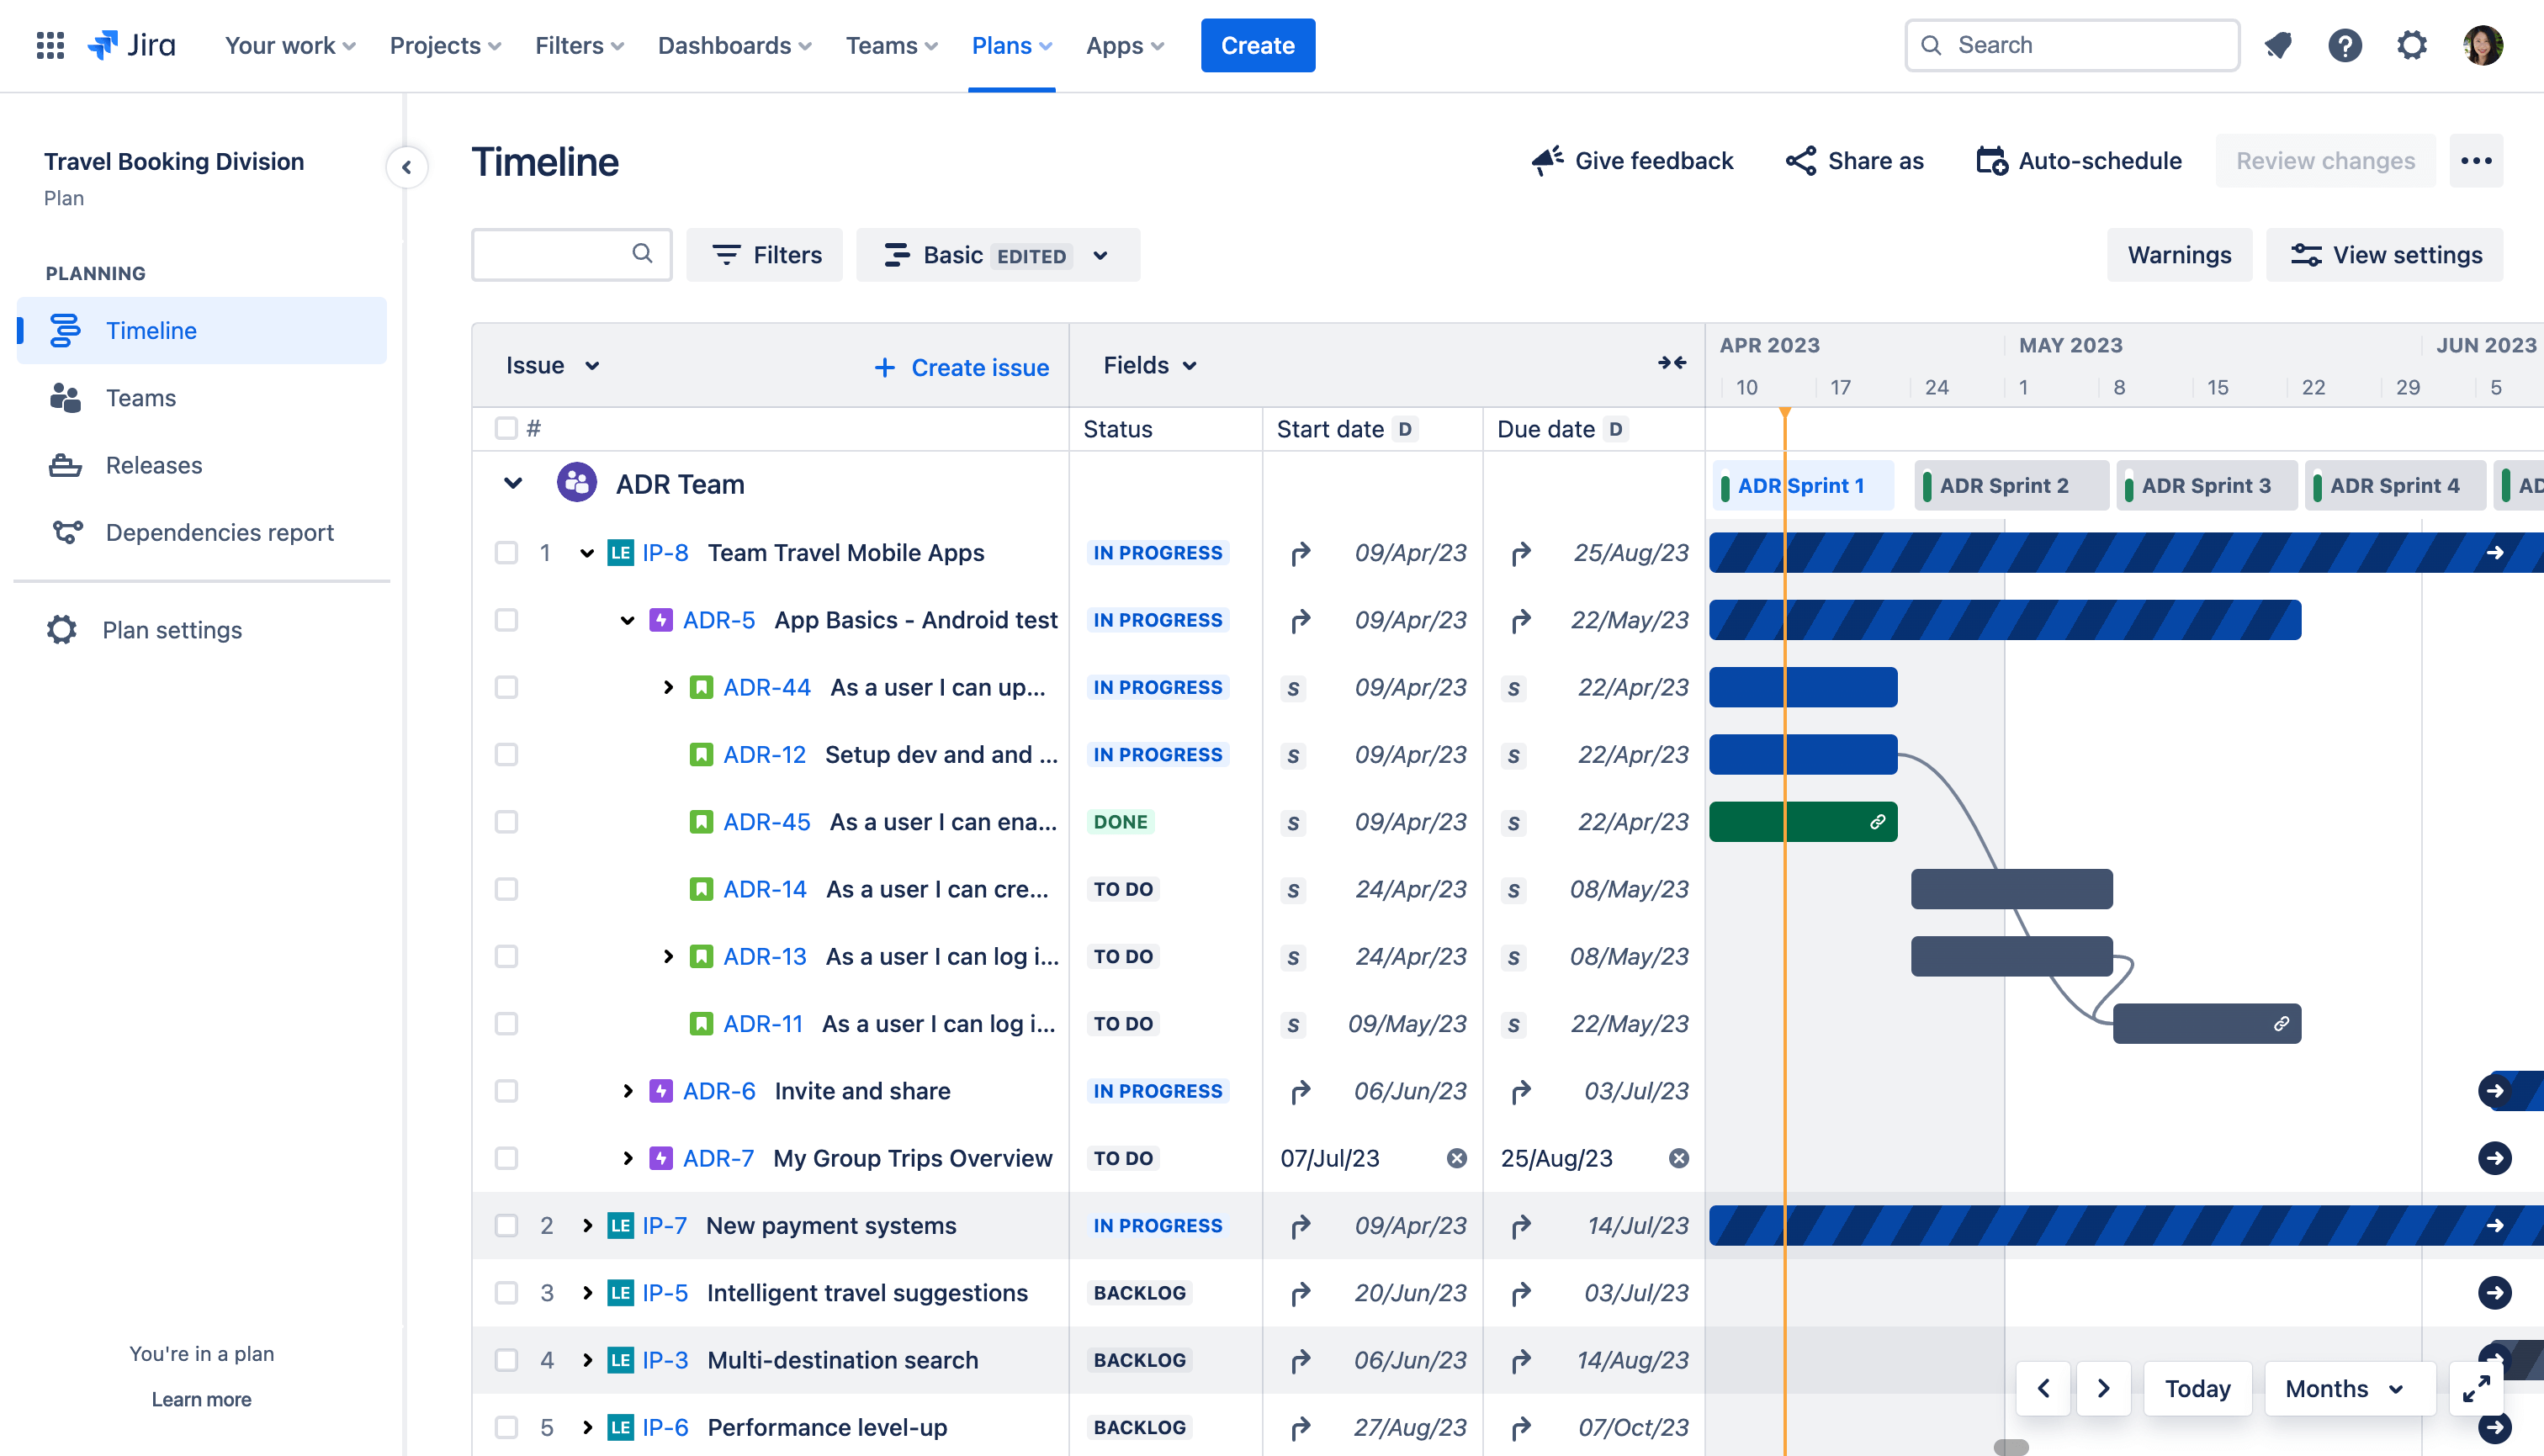Toggle checkbox for IP-5 row
This screenshot has height=1456, width=2544.
[x=505, y=1292]
